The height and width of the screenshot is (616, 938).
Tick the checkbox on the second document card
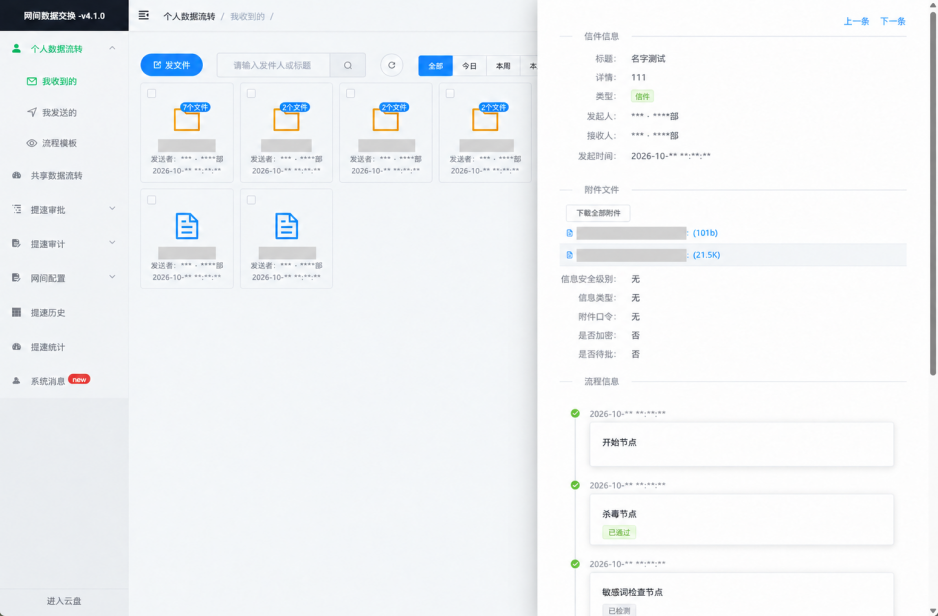point(251,200)
